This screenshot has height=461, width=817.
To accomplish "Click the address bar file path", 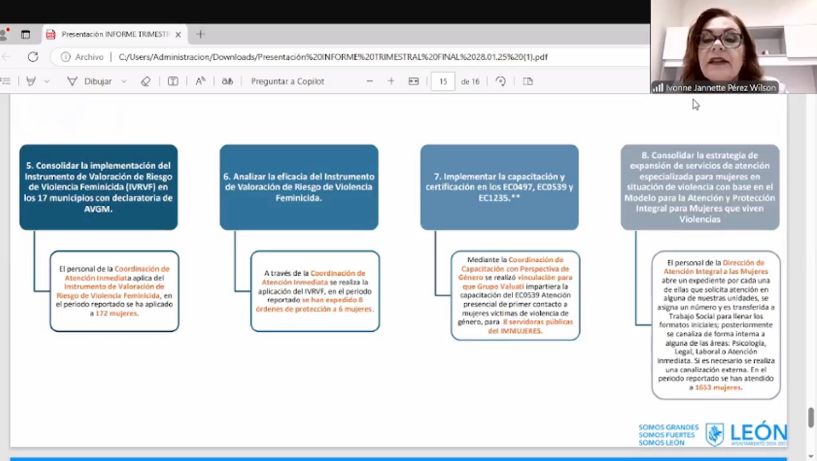I will click(x=330, y=57).
